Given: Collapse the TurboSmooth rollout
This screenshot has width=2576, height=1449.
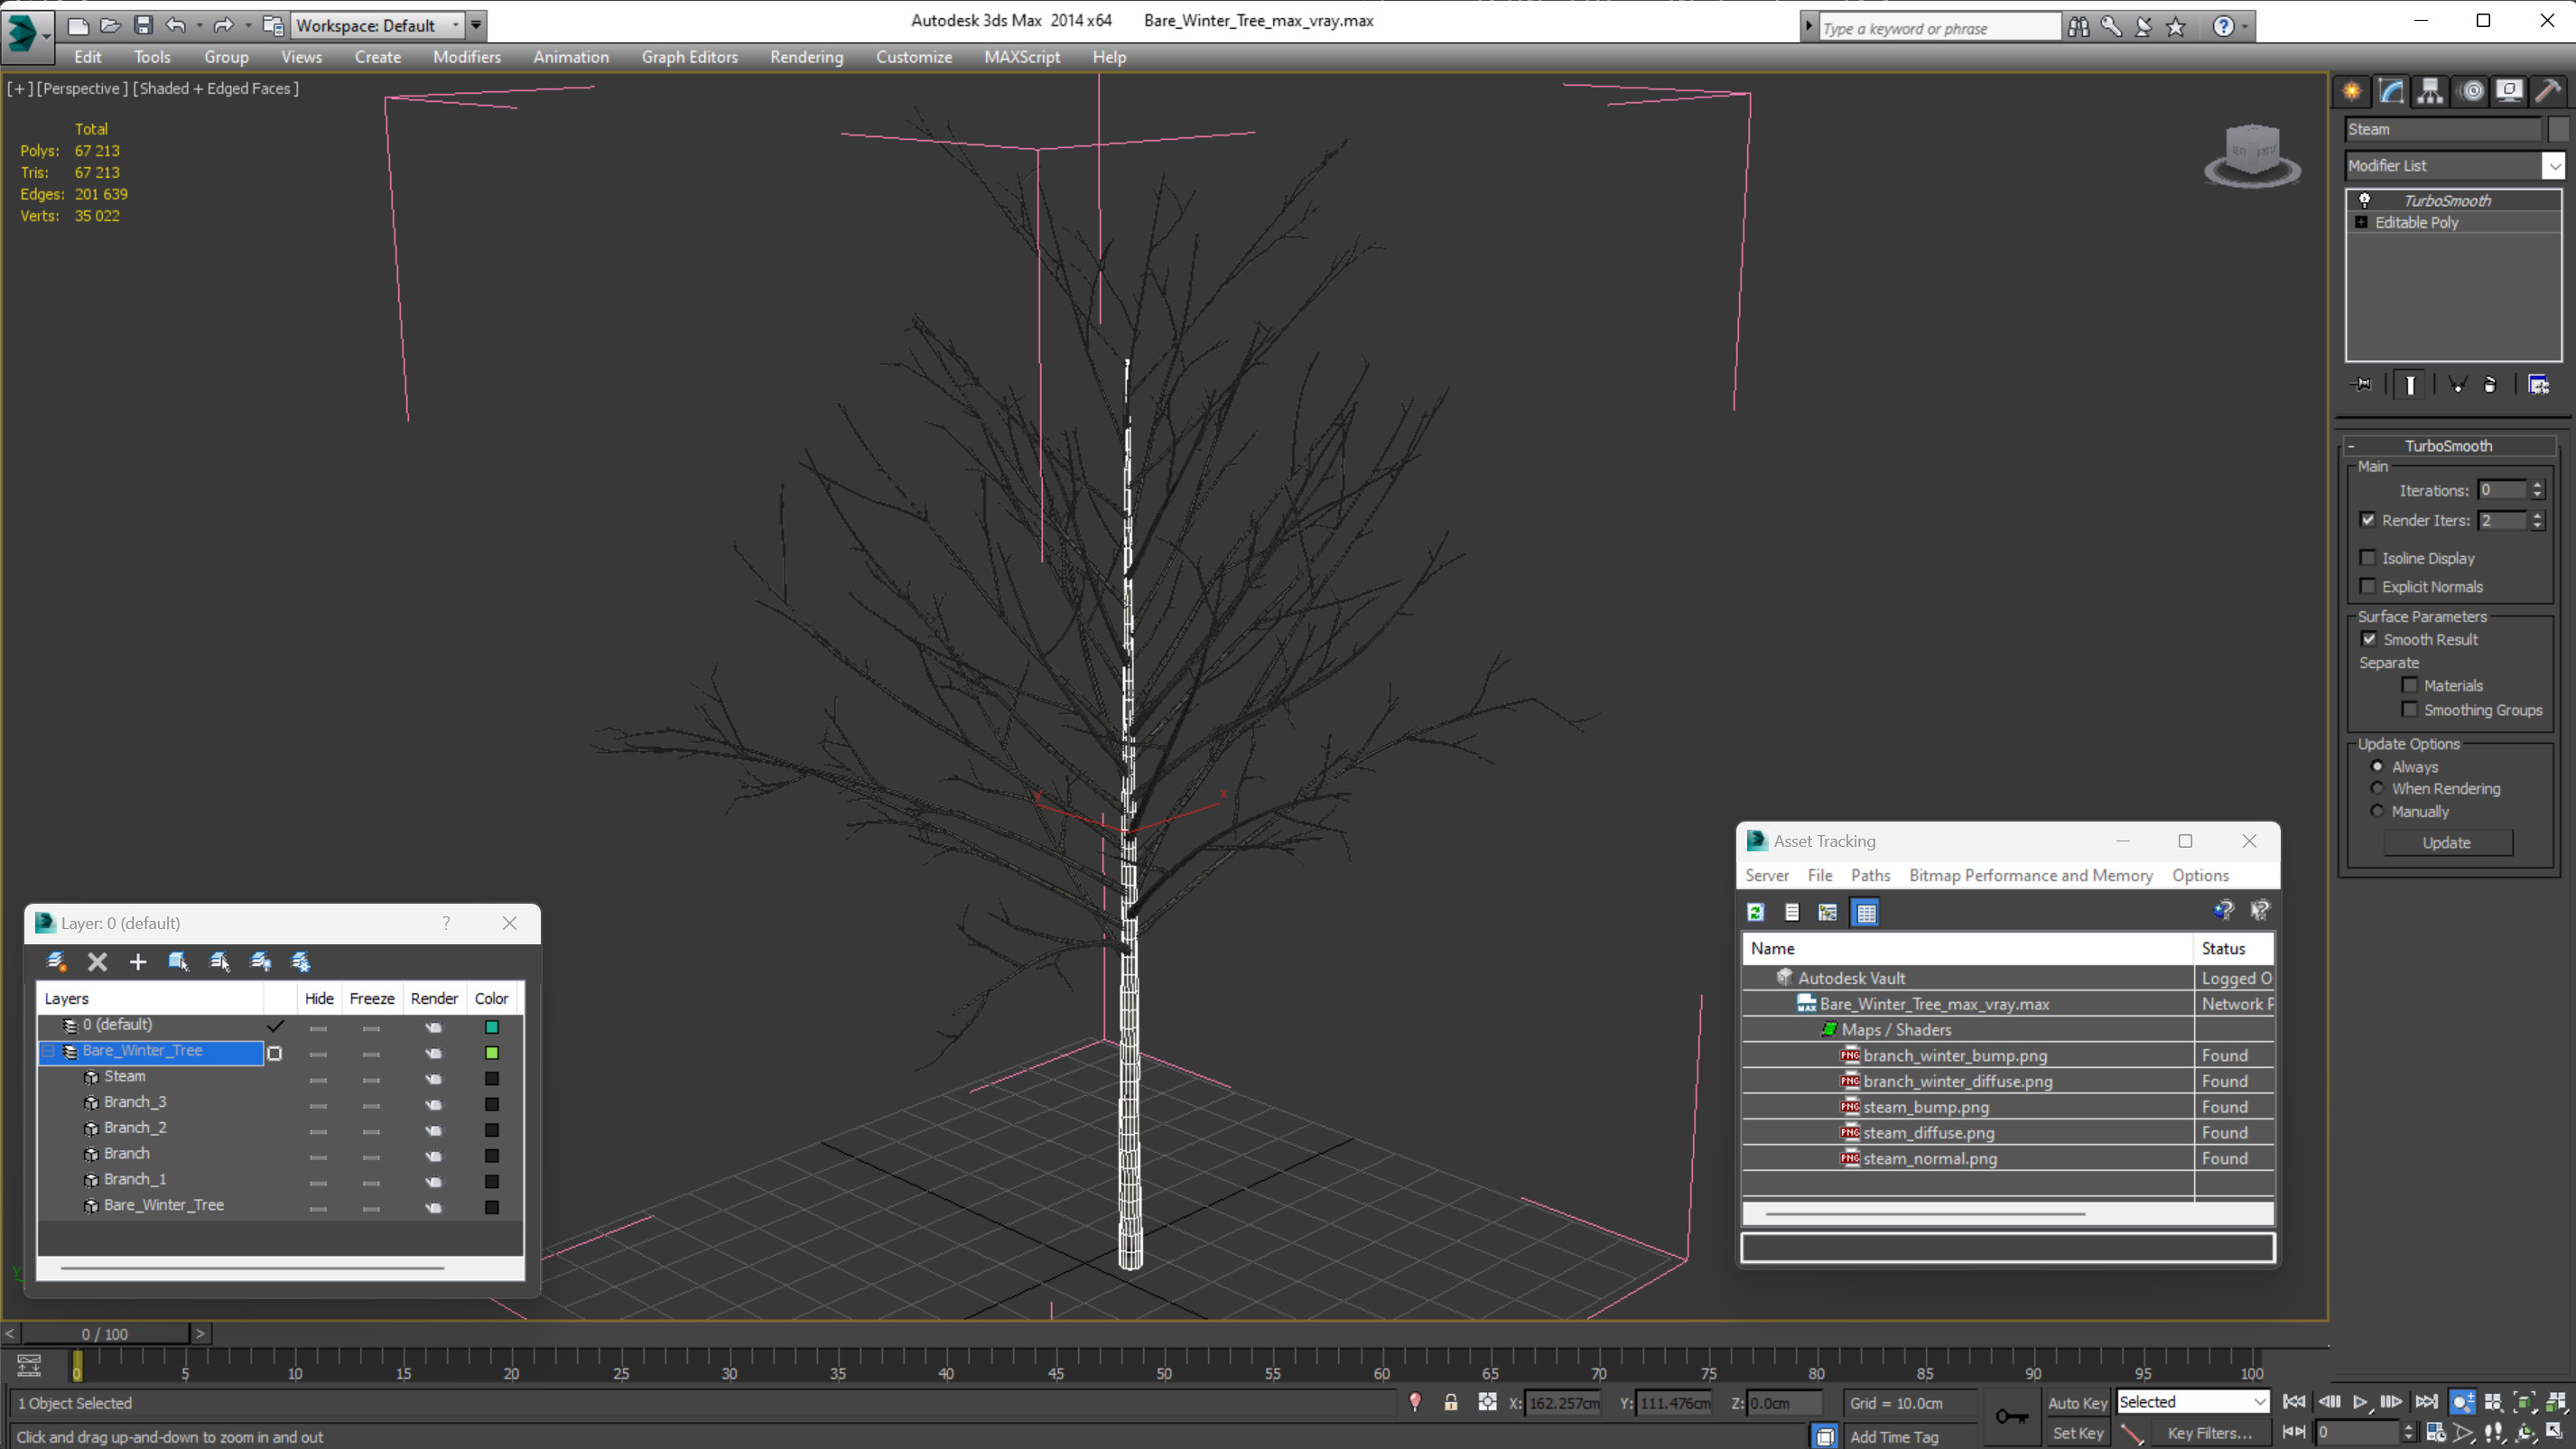Looking at the screenshot, I should [2448, 446].
